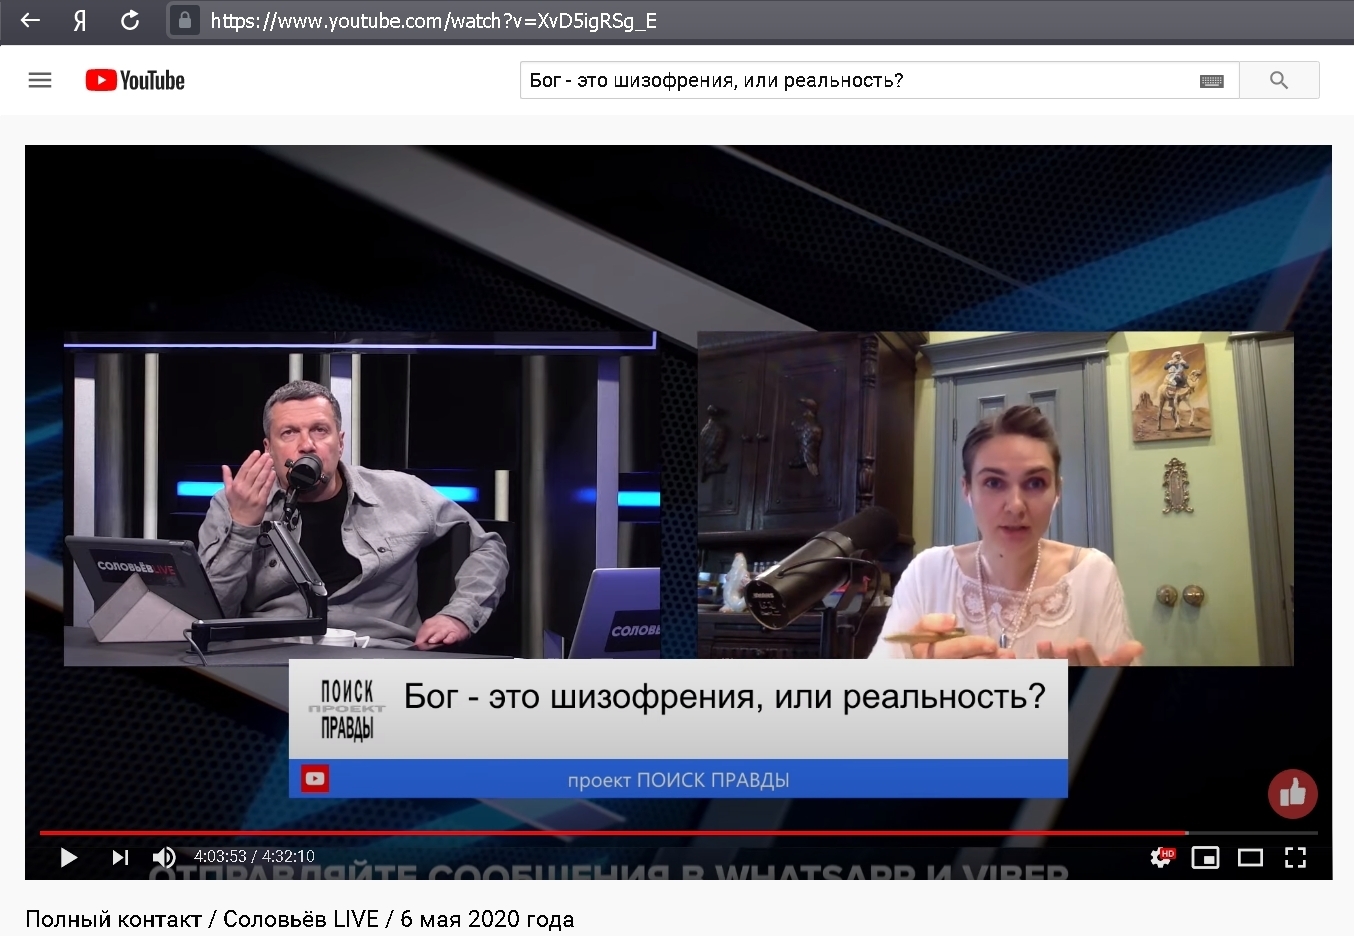The image size is (1354, 936).
Task: Open video settings gear menu
Action: [x=1162, y=857]
